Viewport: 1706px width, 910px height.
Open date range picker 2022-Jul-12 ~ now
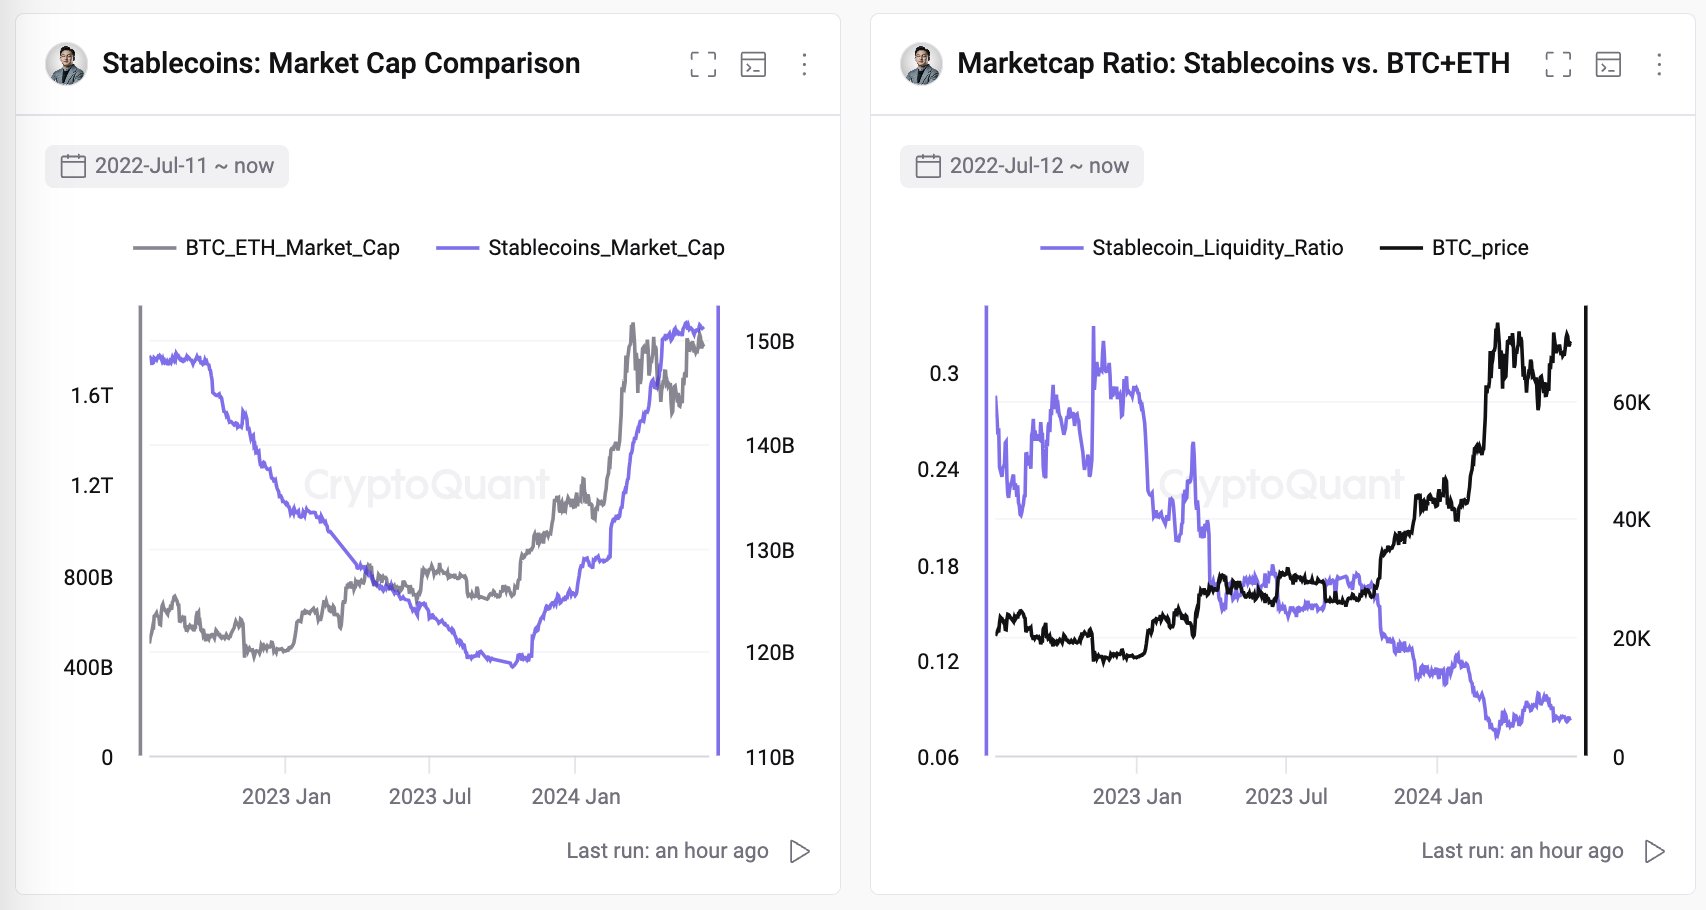click(x=1022, y=166)
